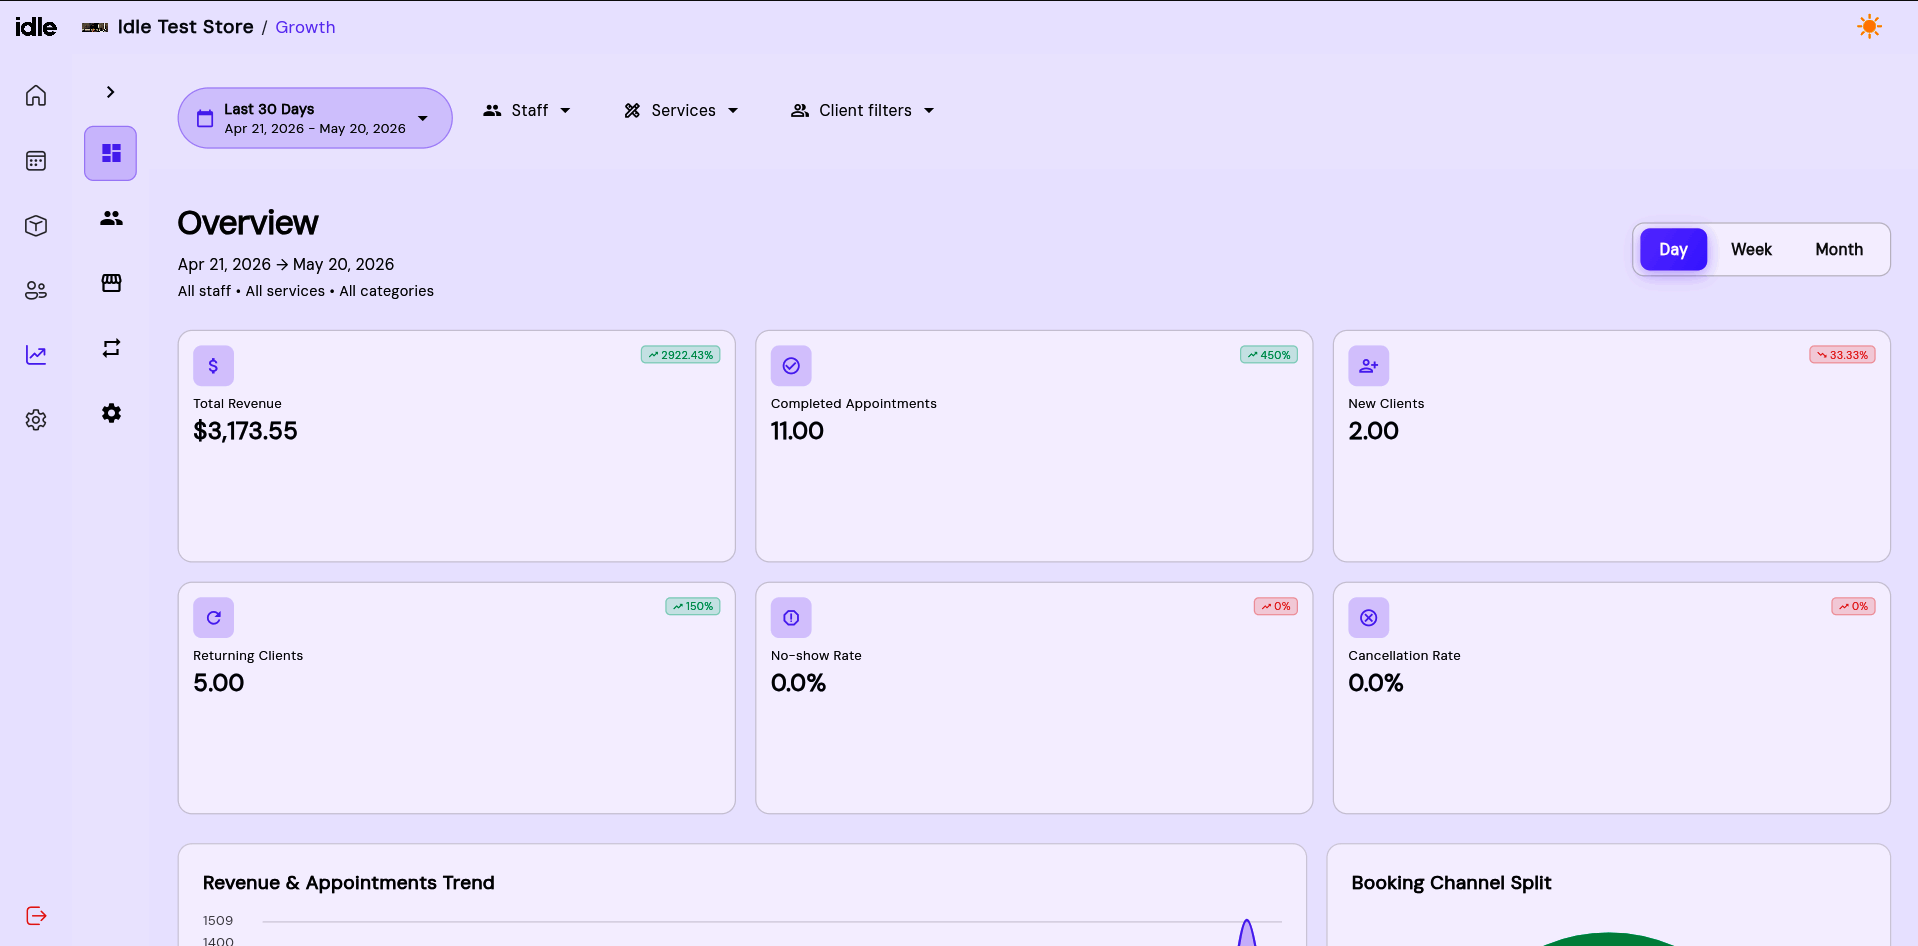The height and width of the screenshot is (946, 1918).
Task: Toggle the sun theme icon
Action: tap(1869, 27)
